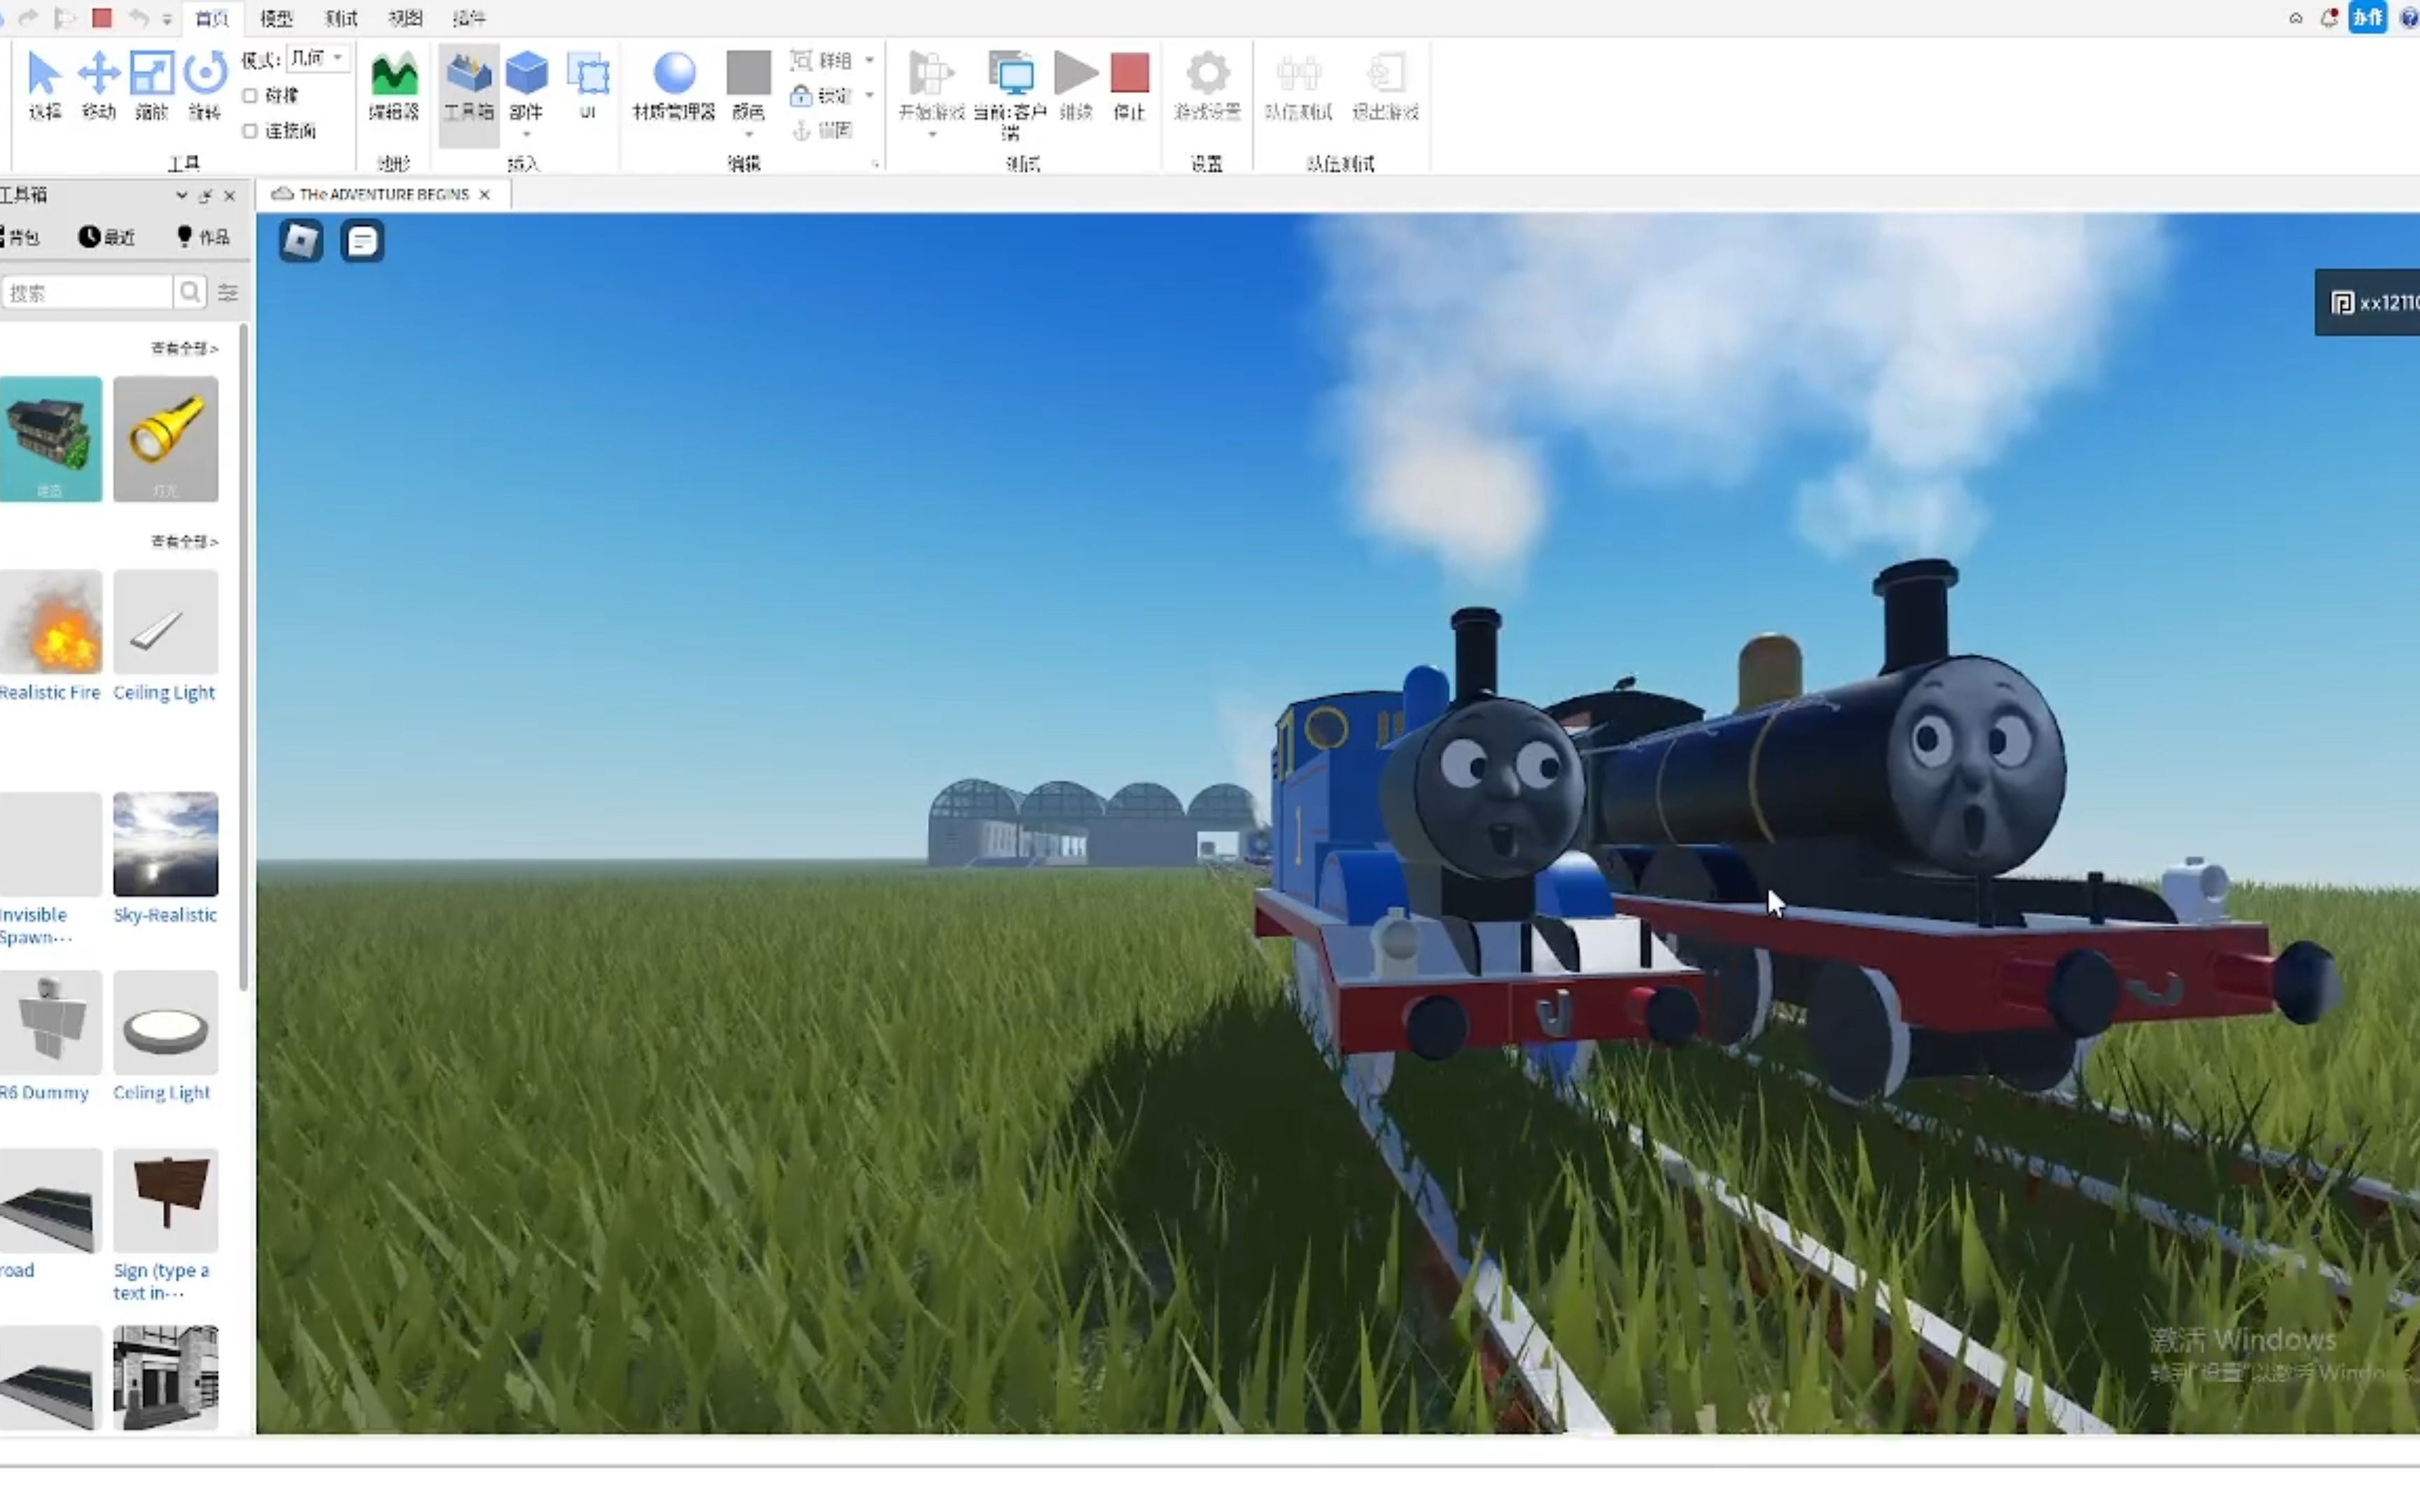Expand the 开始游戏 play mode dropdown

(931, 134)
